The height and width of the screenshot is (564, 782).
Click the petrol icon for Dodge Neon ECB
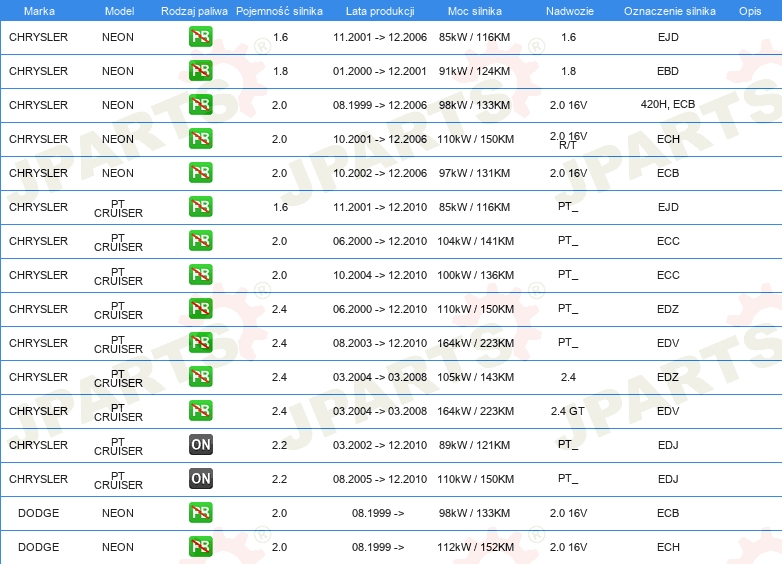pyautogui.click(x=200, y=513)
